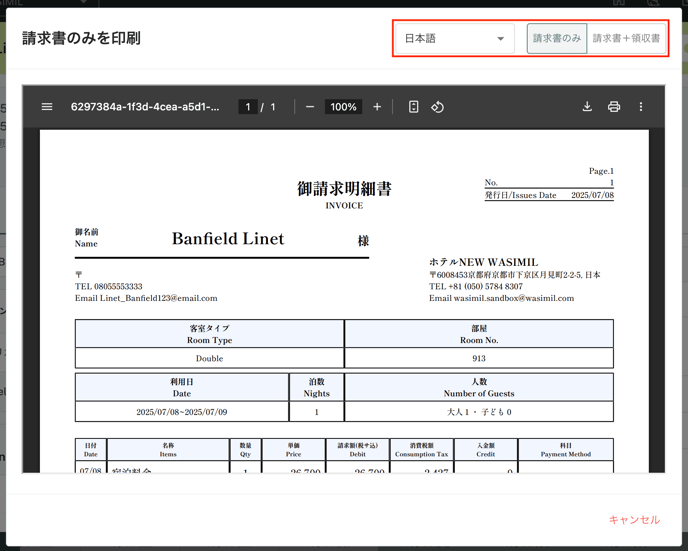Open the PDF viewer more actions menu
This screenshot has width=688, height=551.
point(641,107)
